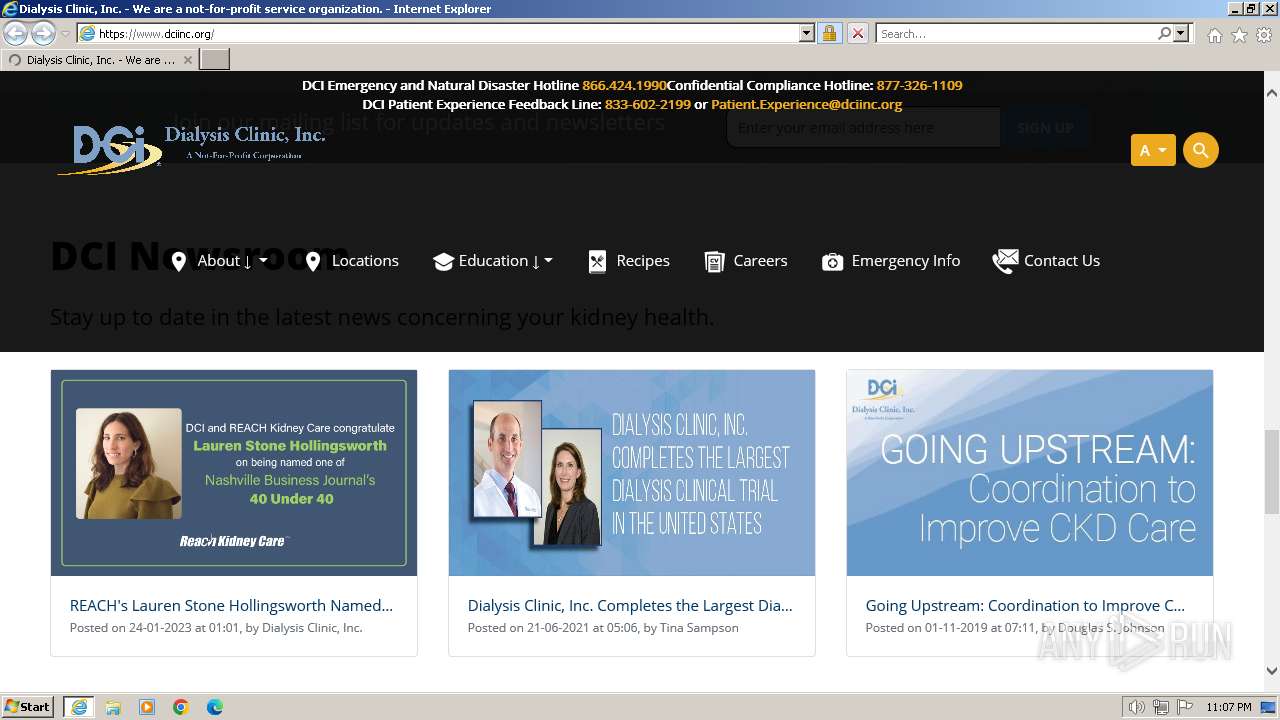Click the orange search magnifier button
This screenshot has width=1280, height=720.
[1200, 150]
